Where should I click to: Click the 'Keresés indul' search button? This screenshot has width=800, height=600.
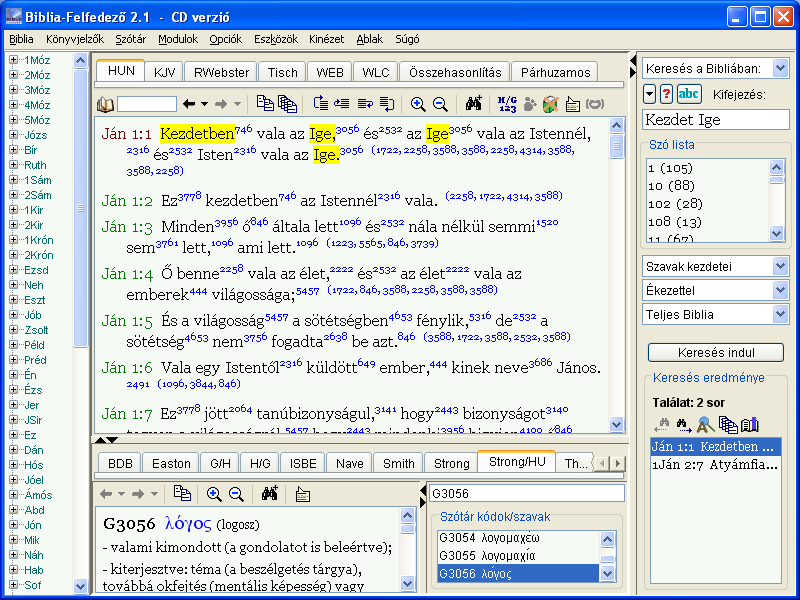pyautogui.click(x=716, y=353)
